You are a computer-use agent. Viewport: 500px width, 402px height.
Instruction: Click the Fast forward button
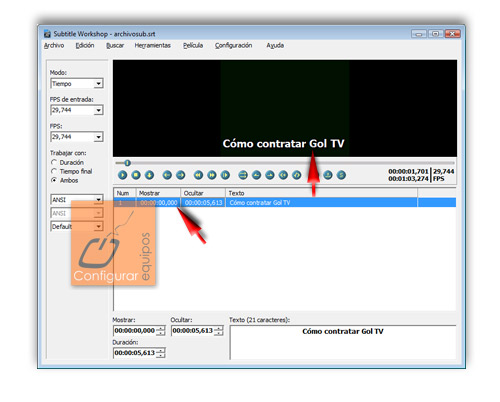coord(212,175)
